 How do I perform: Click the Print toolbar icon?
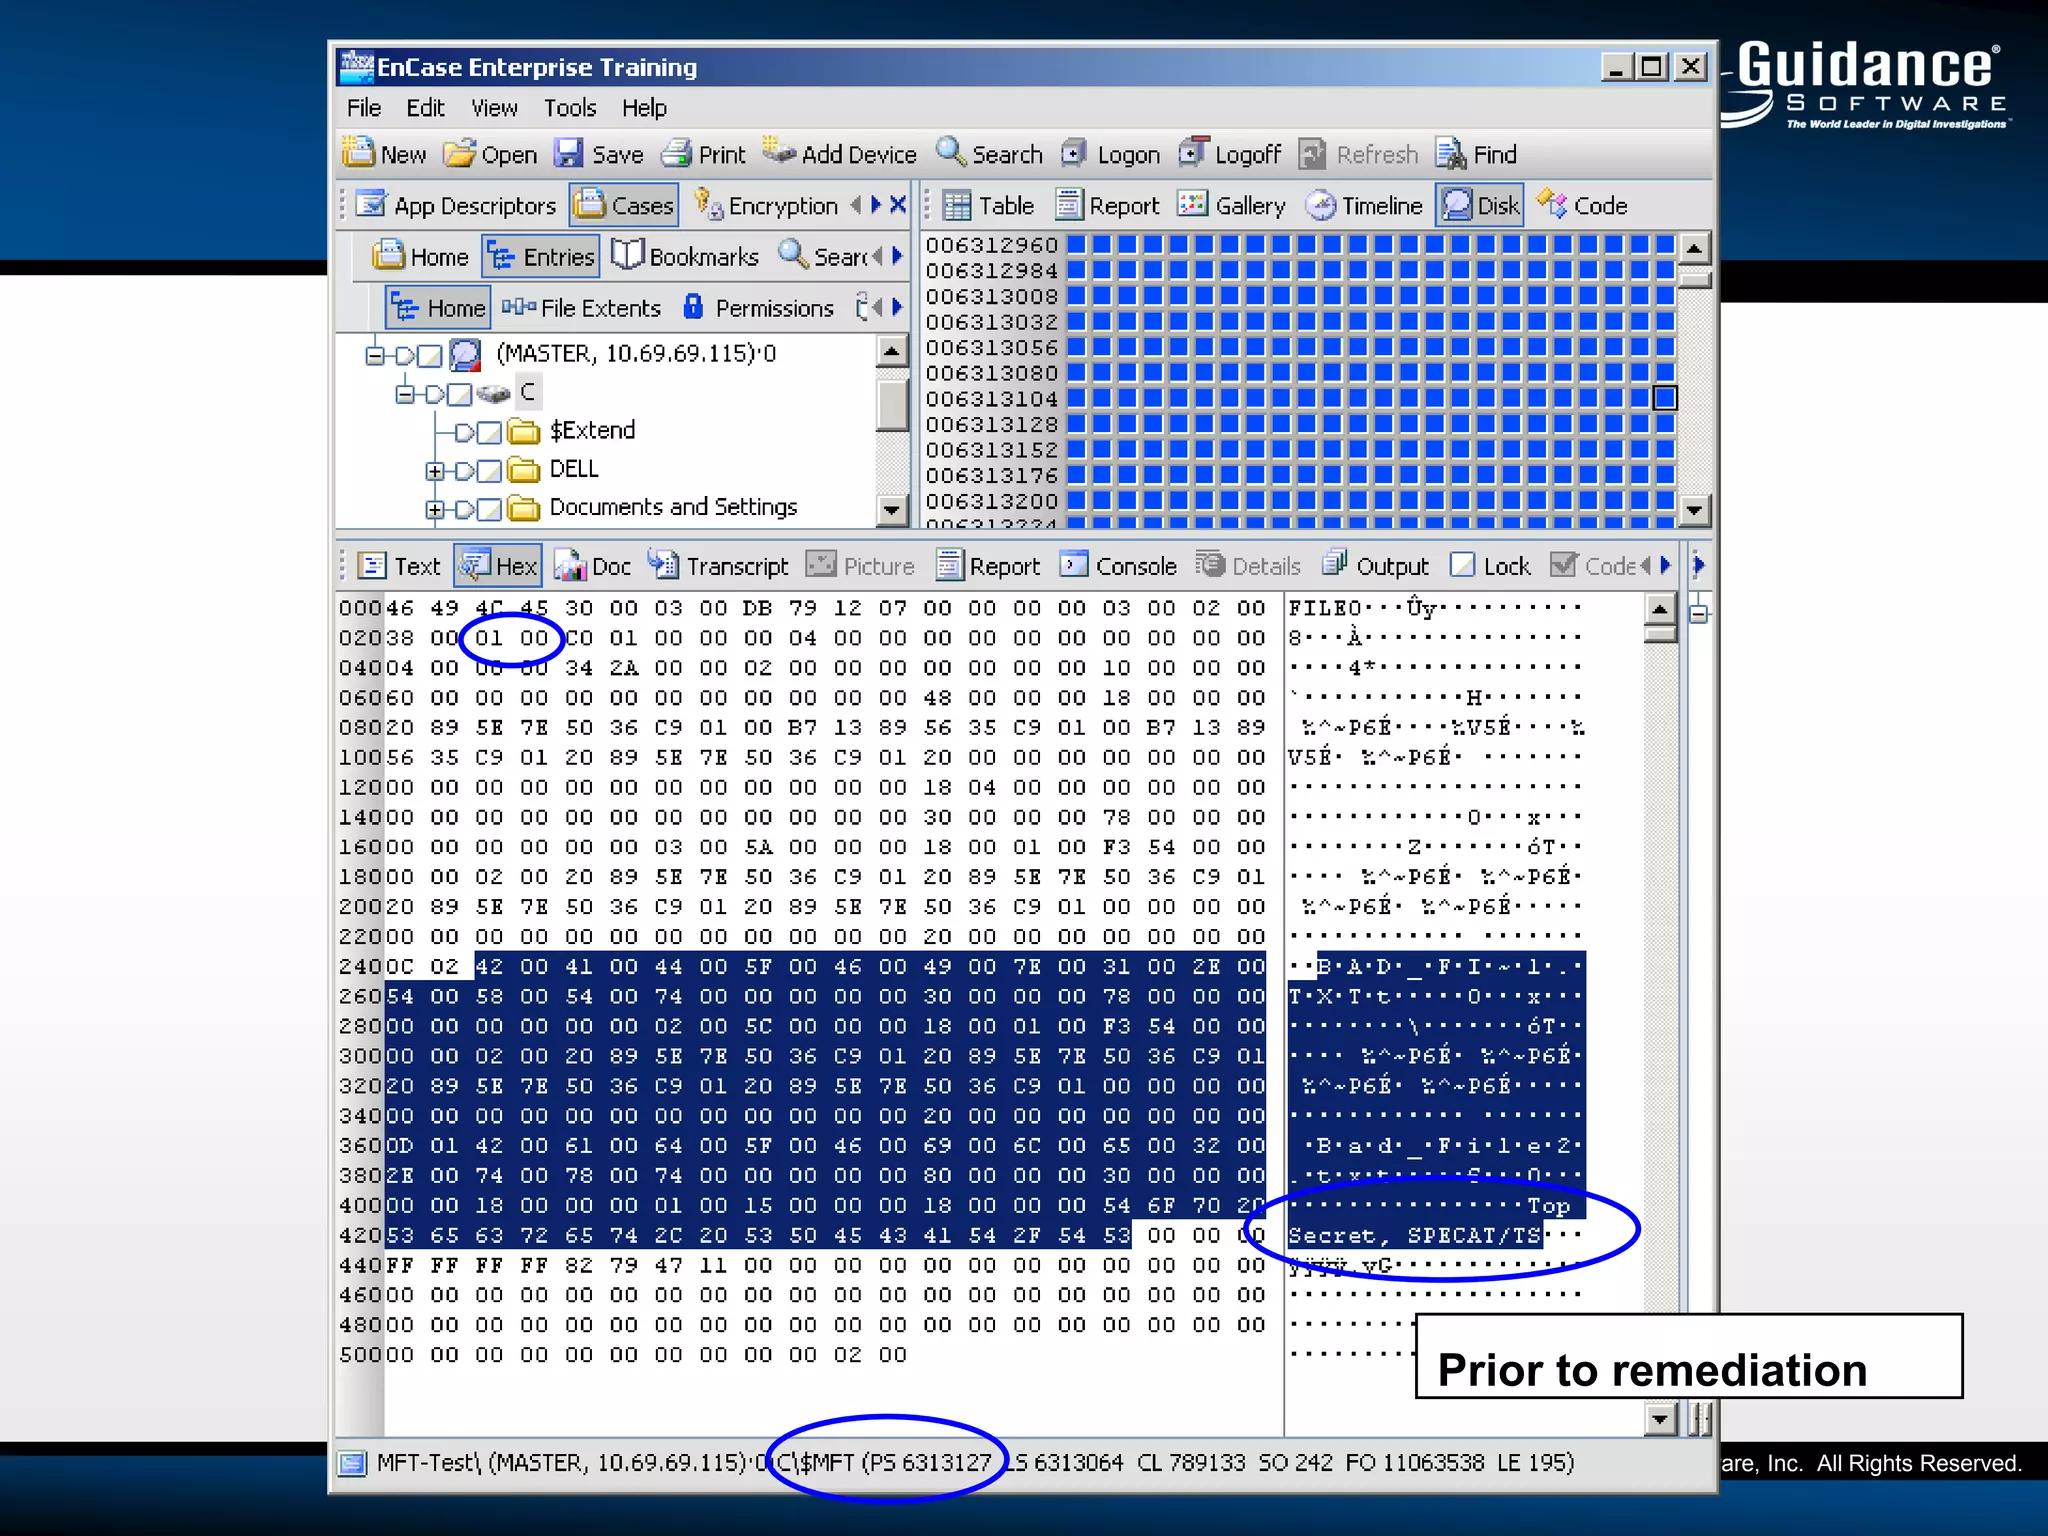(x=677, y=153)
